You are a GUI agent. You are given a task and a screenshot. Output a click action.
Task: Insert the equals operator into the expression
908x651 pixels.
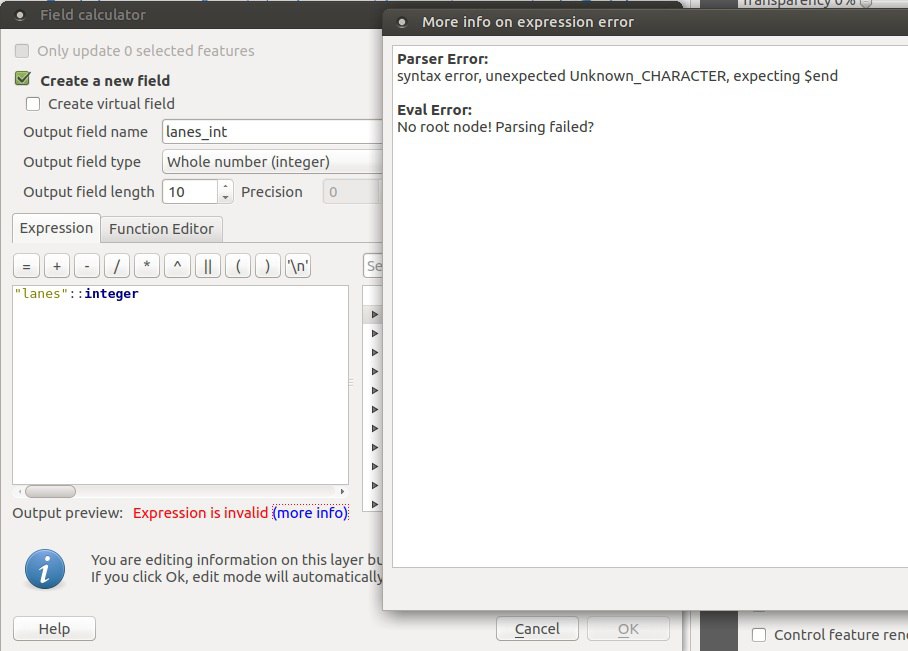(26, 266)
